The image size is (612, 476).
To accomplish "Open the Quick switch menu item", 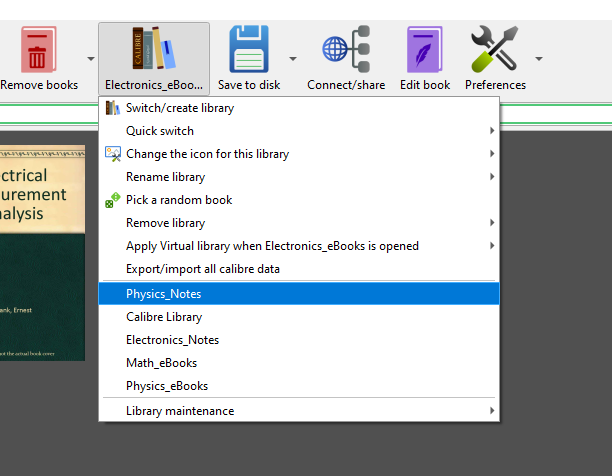I will click(x=299, y=131).
